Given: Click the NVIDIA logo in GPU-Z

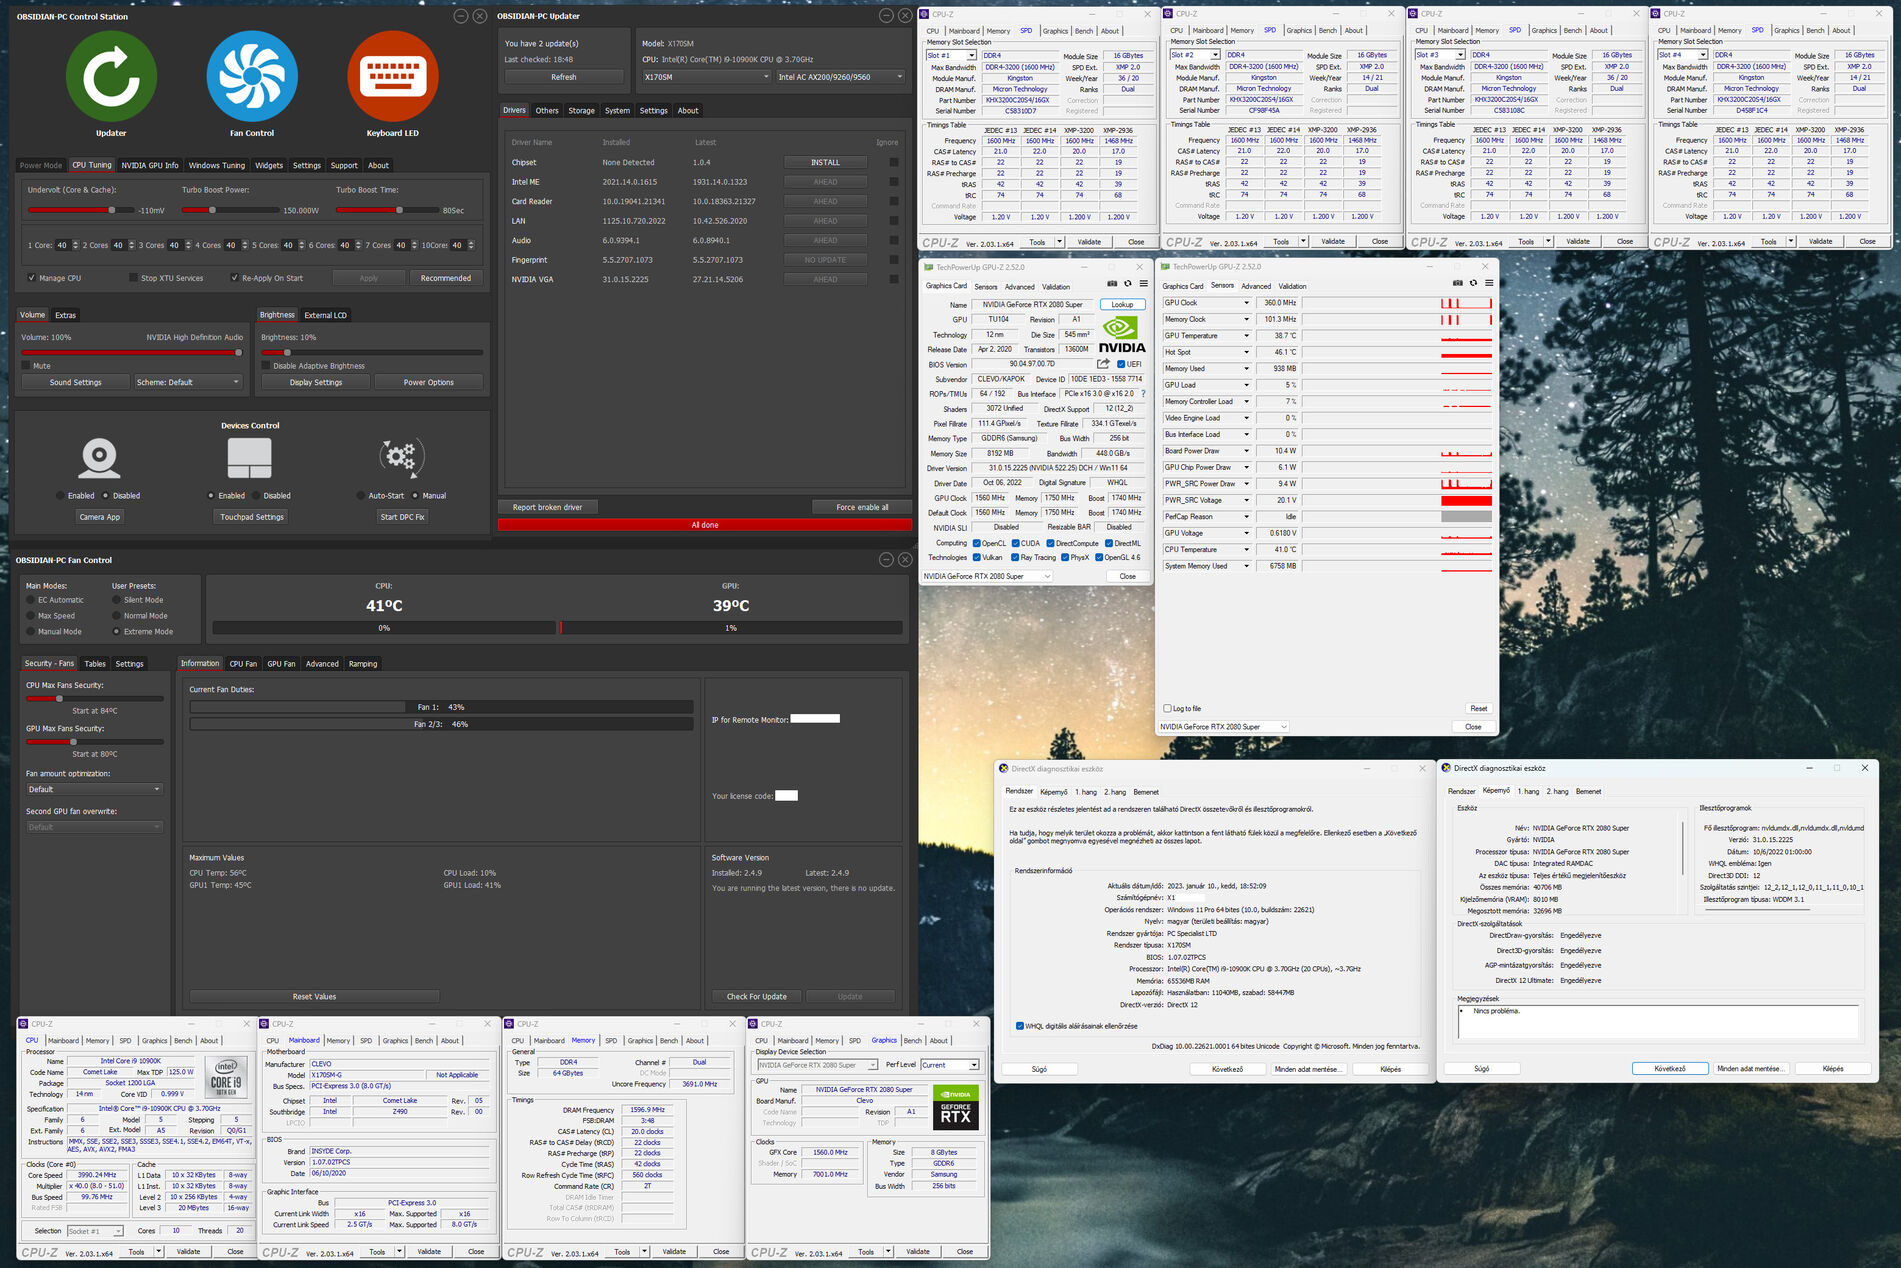Looking at the screenshot, I should [x=1122, y=336].
